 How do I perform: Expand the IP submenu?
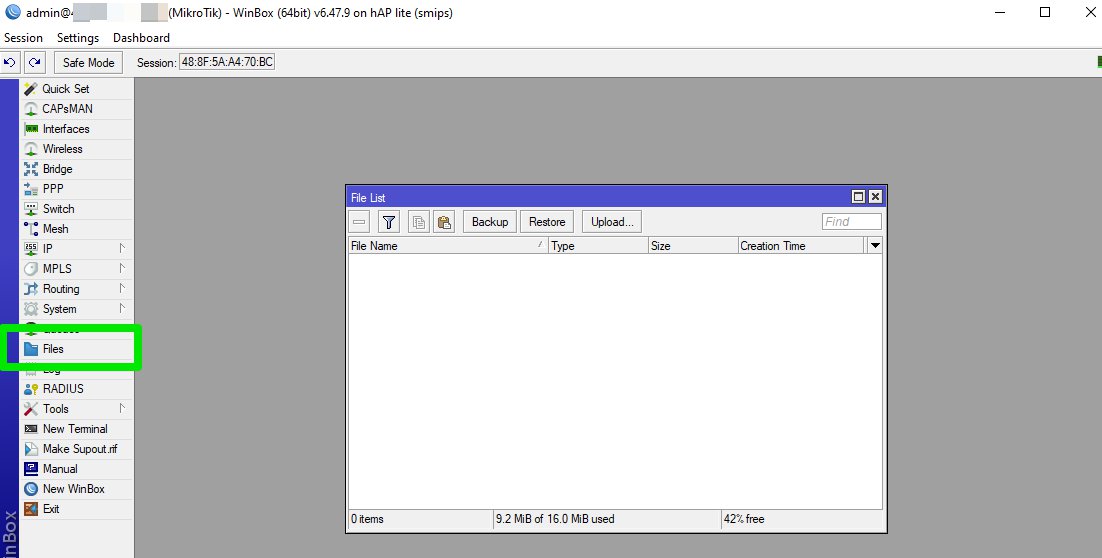pos(47,249)
